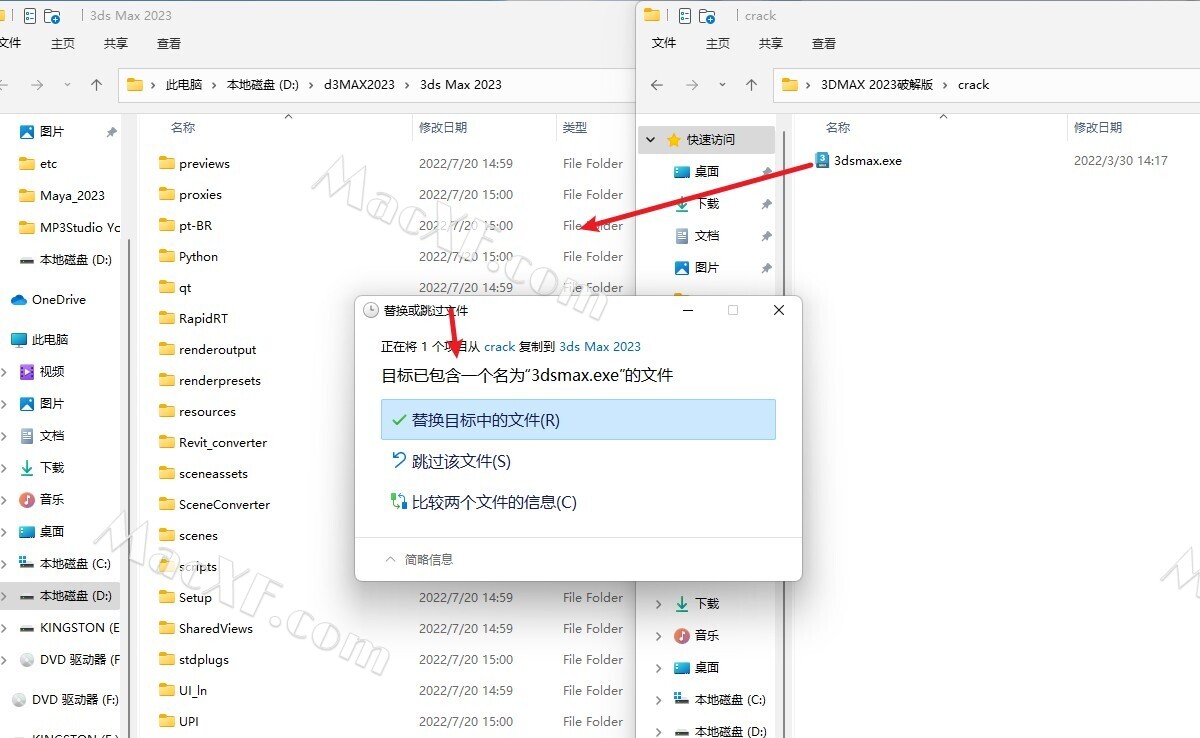Open 文件 menu in crack window
The width and height of the screenshot is (1200, 738).
point(664,43)
